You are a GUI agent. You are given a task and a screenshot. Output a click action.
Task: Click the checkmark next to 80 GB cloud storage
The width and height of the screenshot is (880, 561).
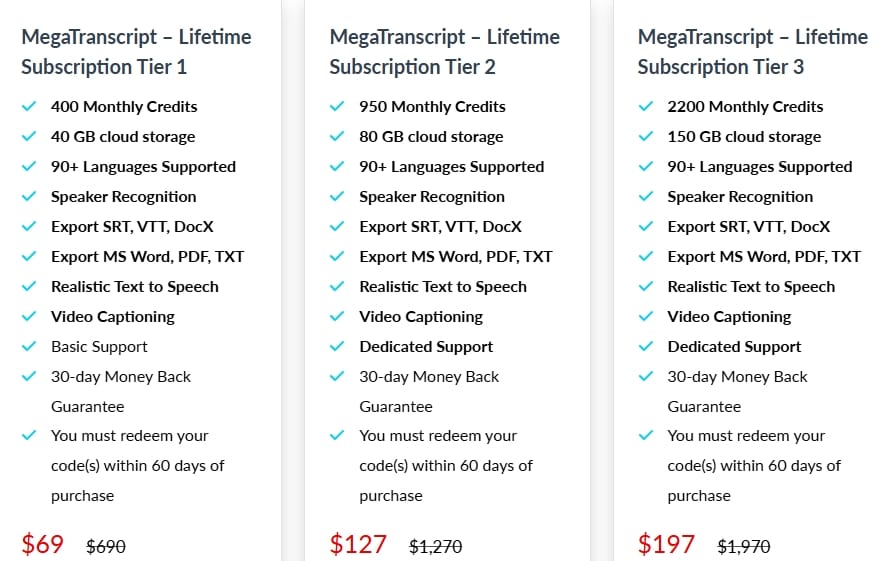click(336, 137)
